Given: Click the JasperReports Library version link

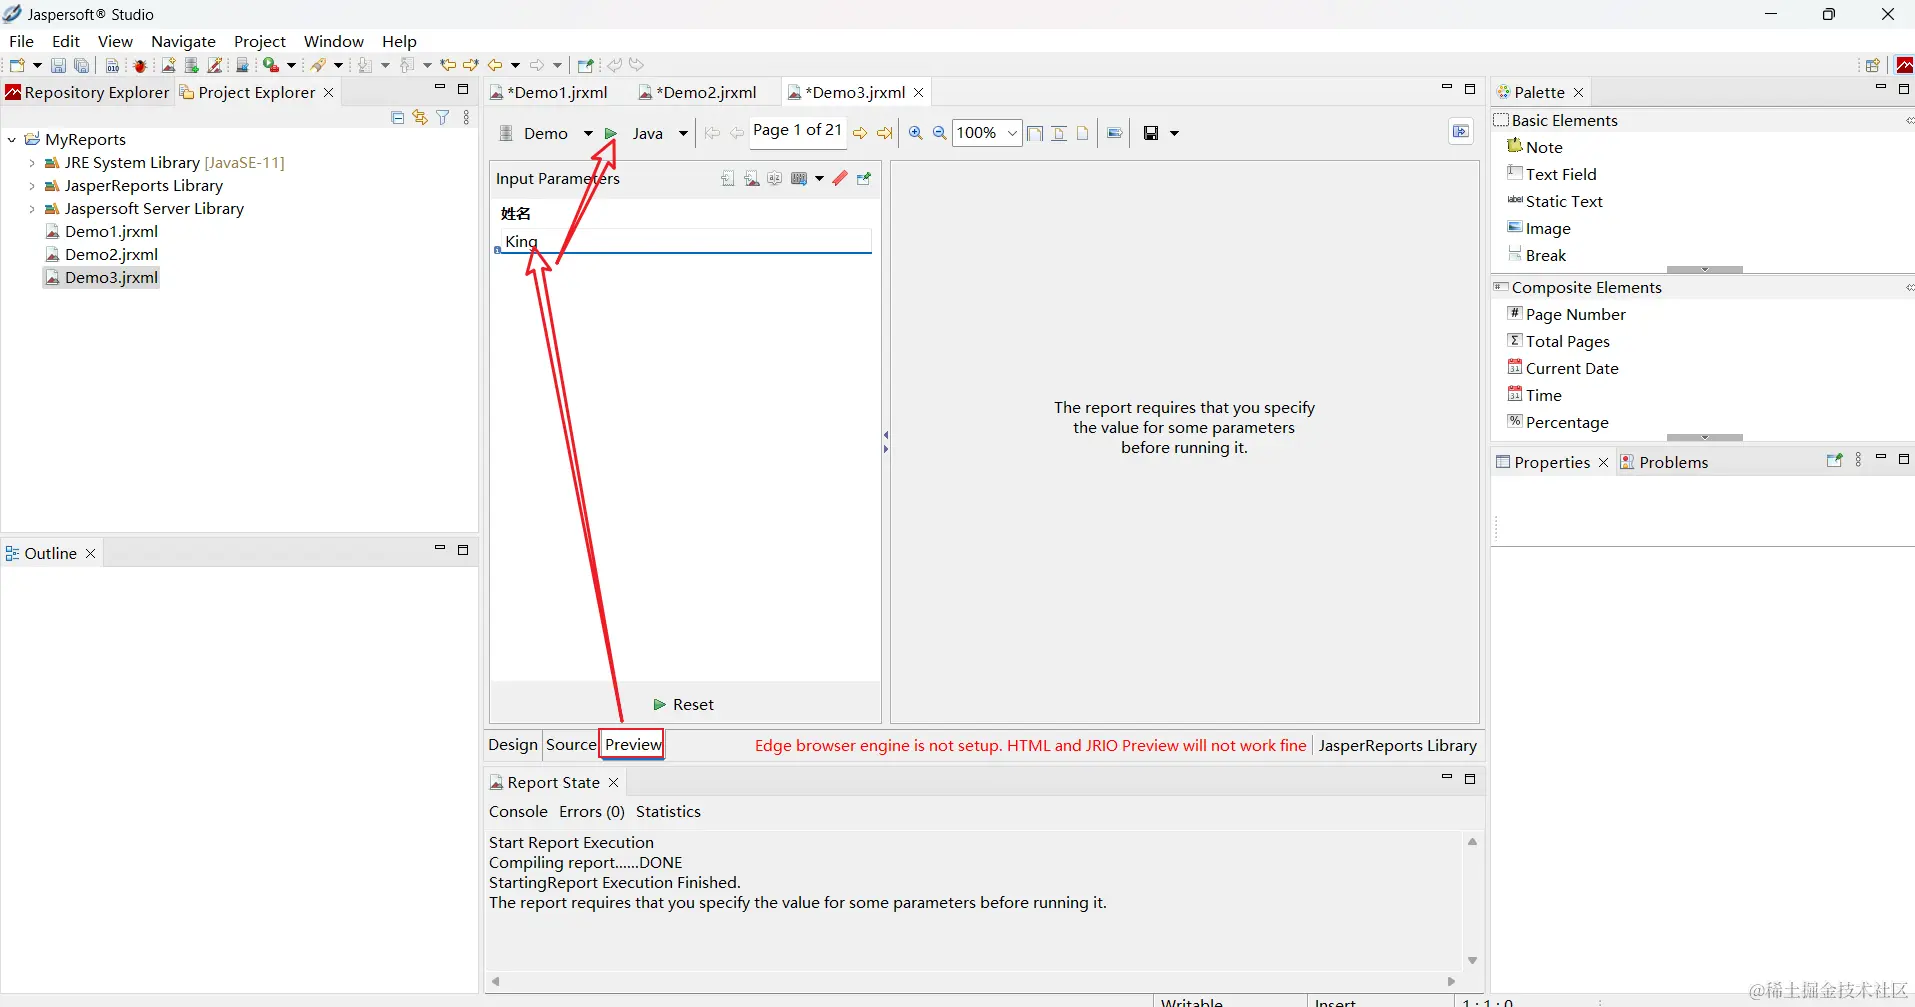Looking at the screenshot, I should click(1397, 745).
